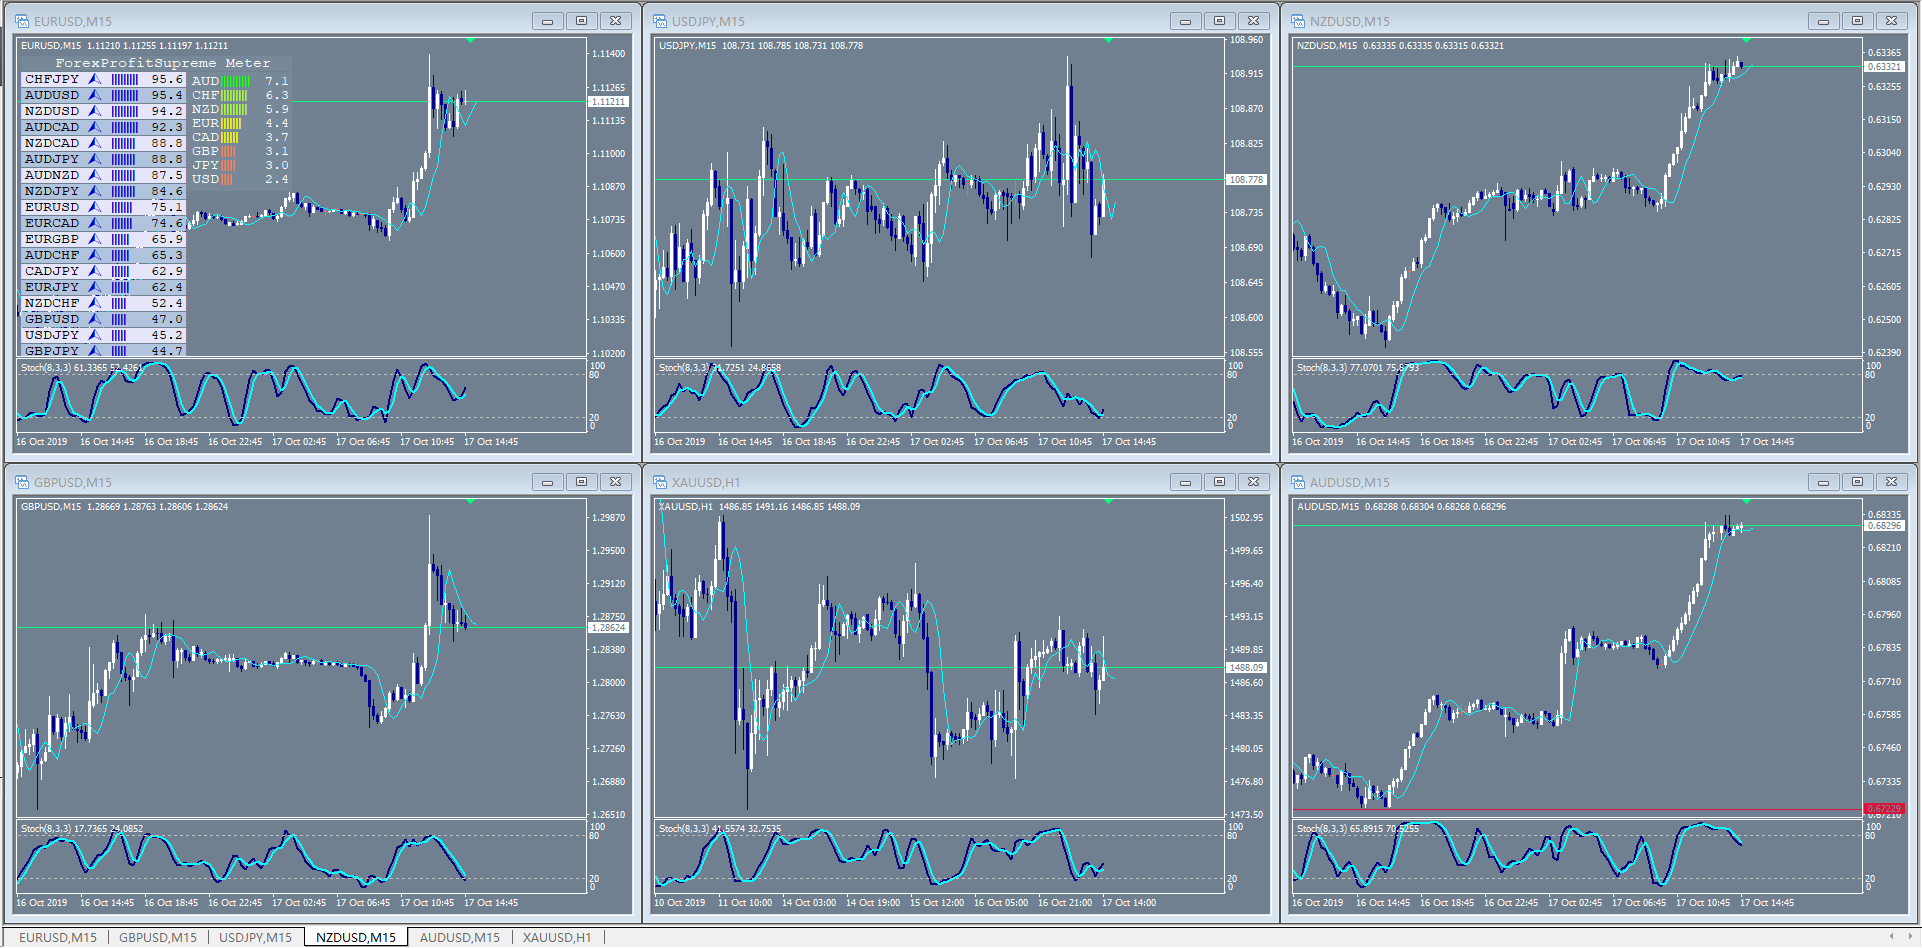Maximize the XAUUSD,H1 chart window
The width and height of the screenshot is (1922, 948).
[1219, 482]
